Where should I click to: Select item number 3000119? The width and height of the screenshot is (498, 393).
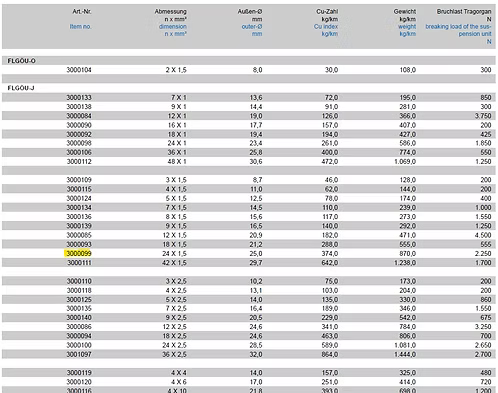pyautogui.click(x=79, y=373)
